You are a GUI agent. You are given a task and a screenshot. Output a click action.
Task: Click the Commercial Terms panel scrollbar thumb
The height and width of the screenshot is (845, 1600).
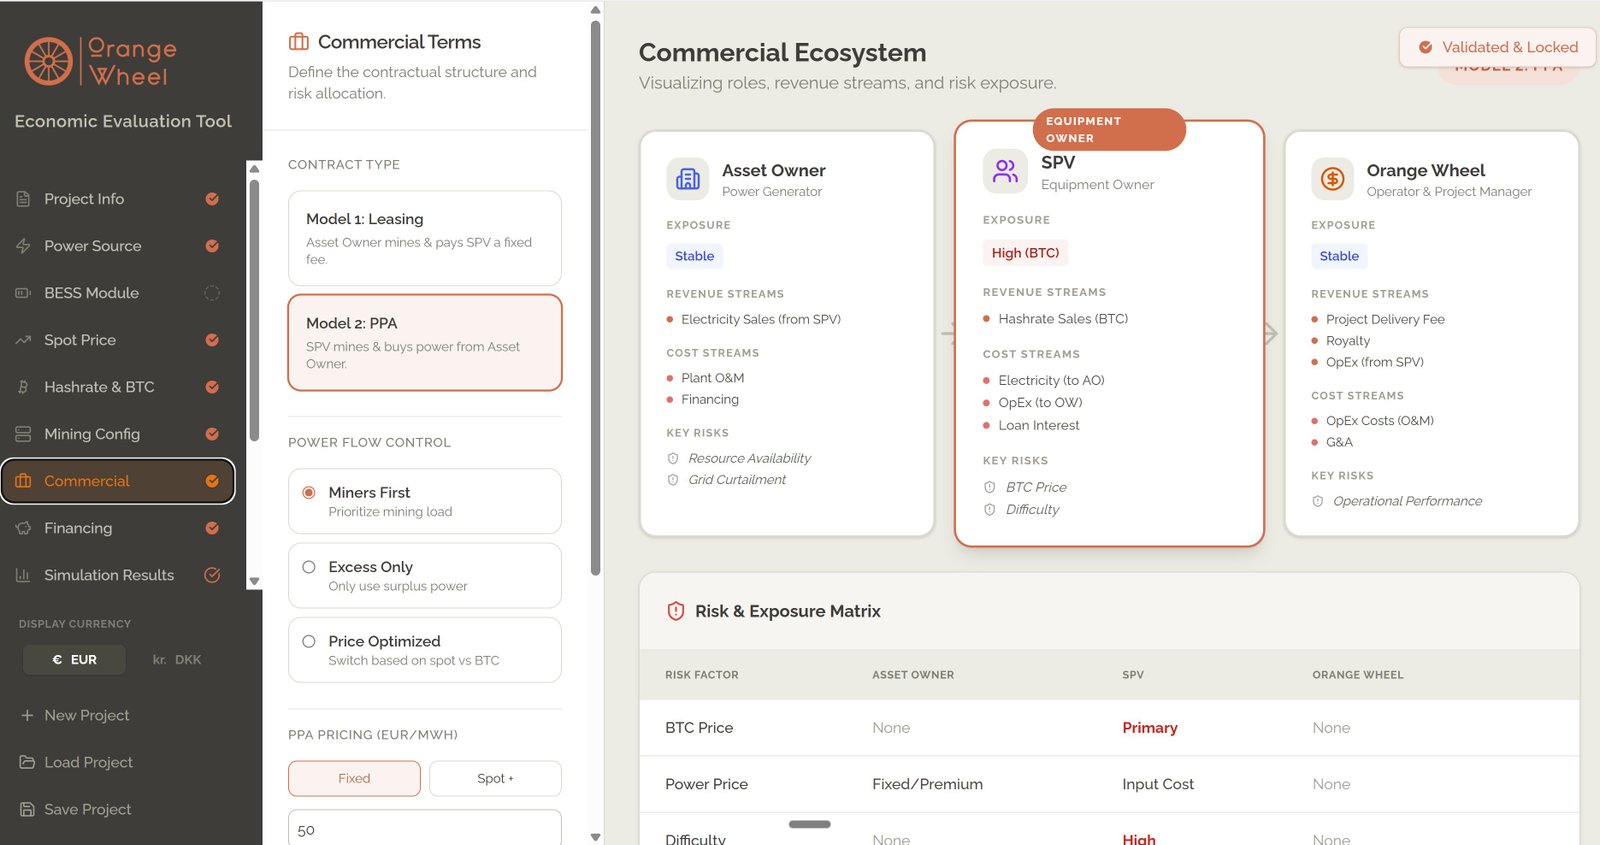(596, 298)
